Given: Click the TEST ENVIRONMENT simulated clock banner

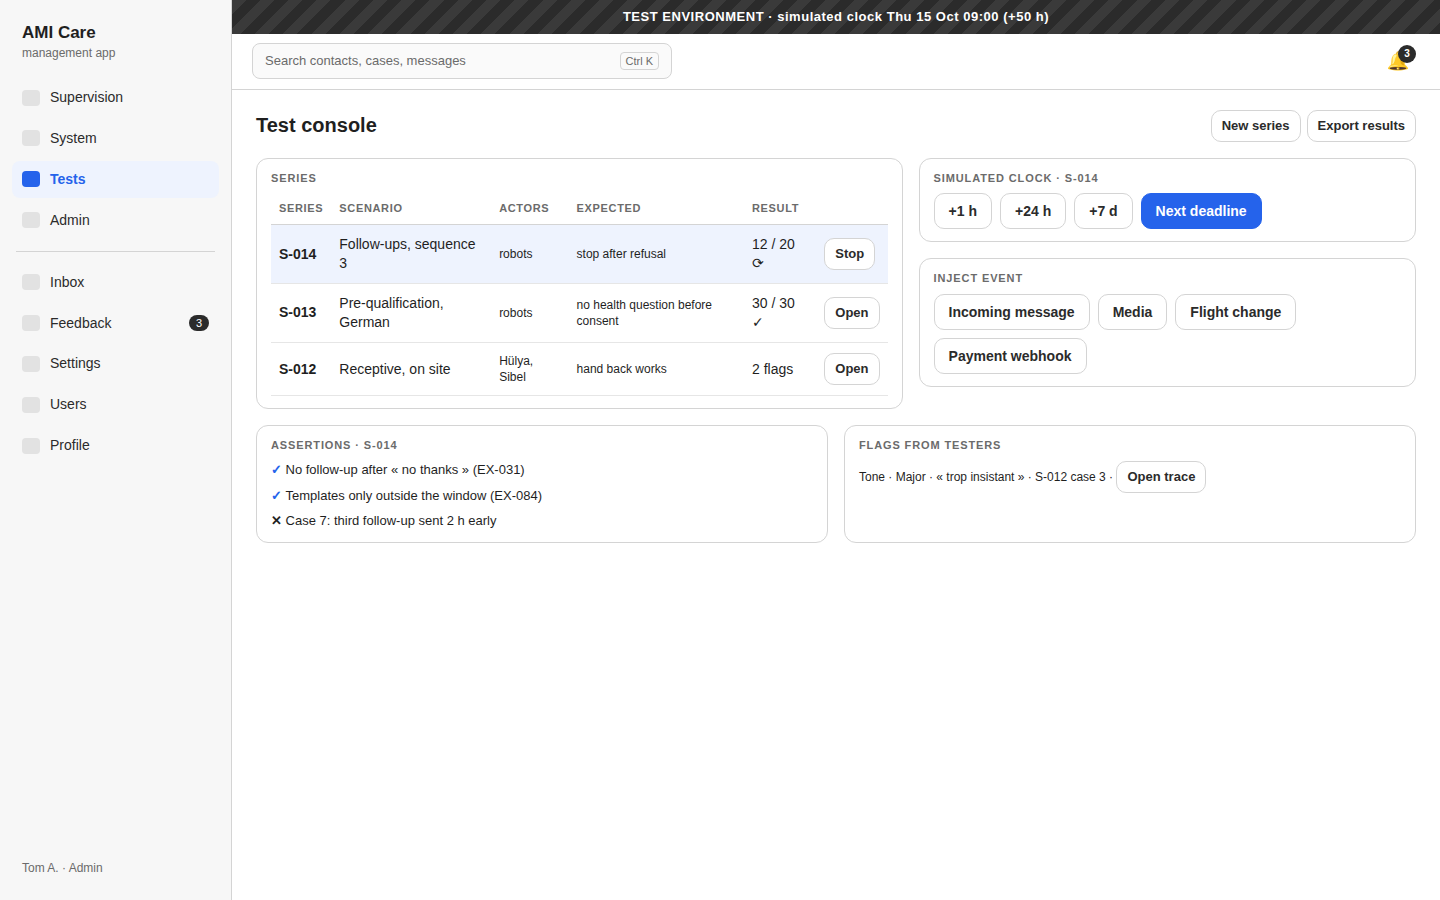Looking at the screenshot, I should [x=836, y=17].
